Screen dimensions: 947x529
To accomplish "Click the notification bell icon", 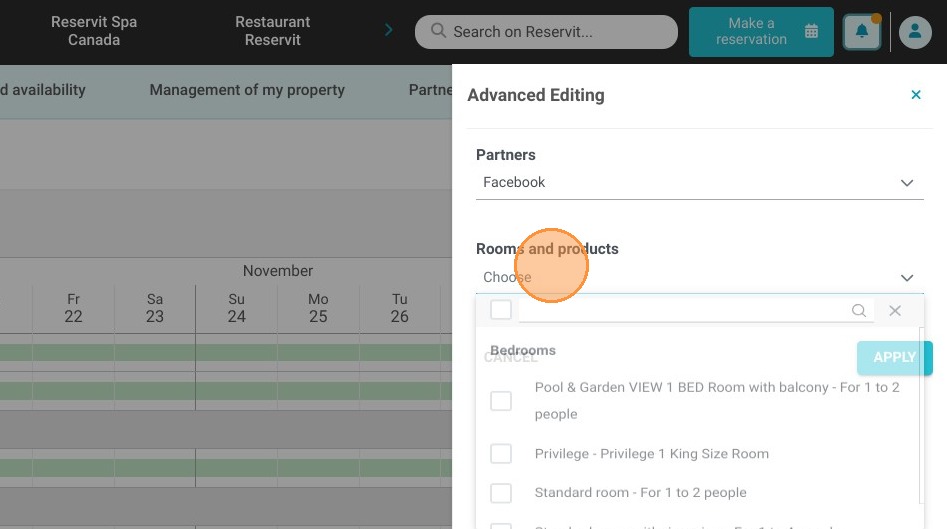I will (861, 31).
